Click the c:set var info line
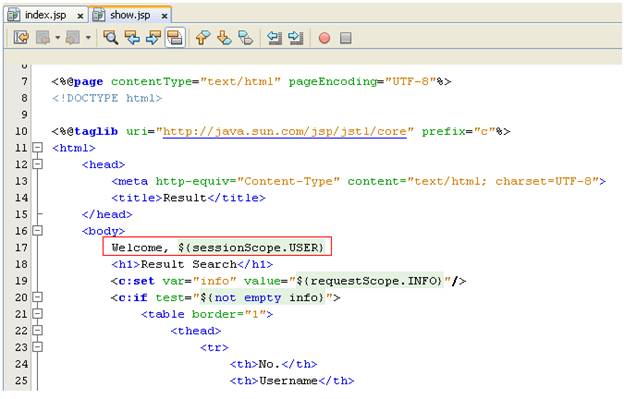The image size is (624, 399). [289, 281]
